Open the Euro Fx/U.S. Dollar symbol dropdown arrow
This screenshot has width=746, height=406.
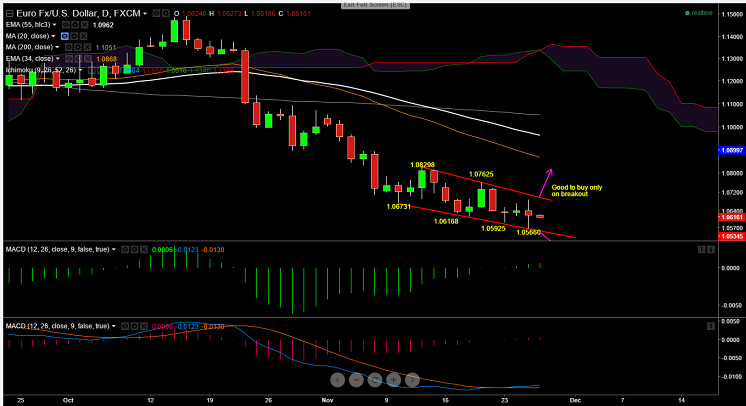point(145,13)
